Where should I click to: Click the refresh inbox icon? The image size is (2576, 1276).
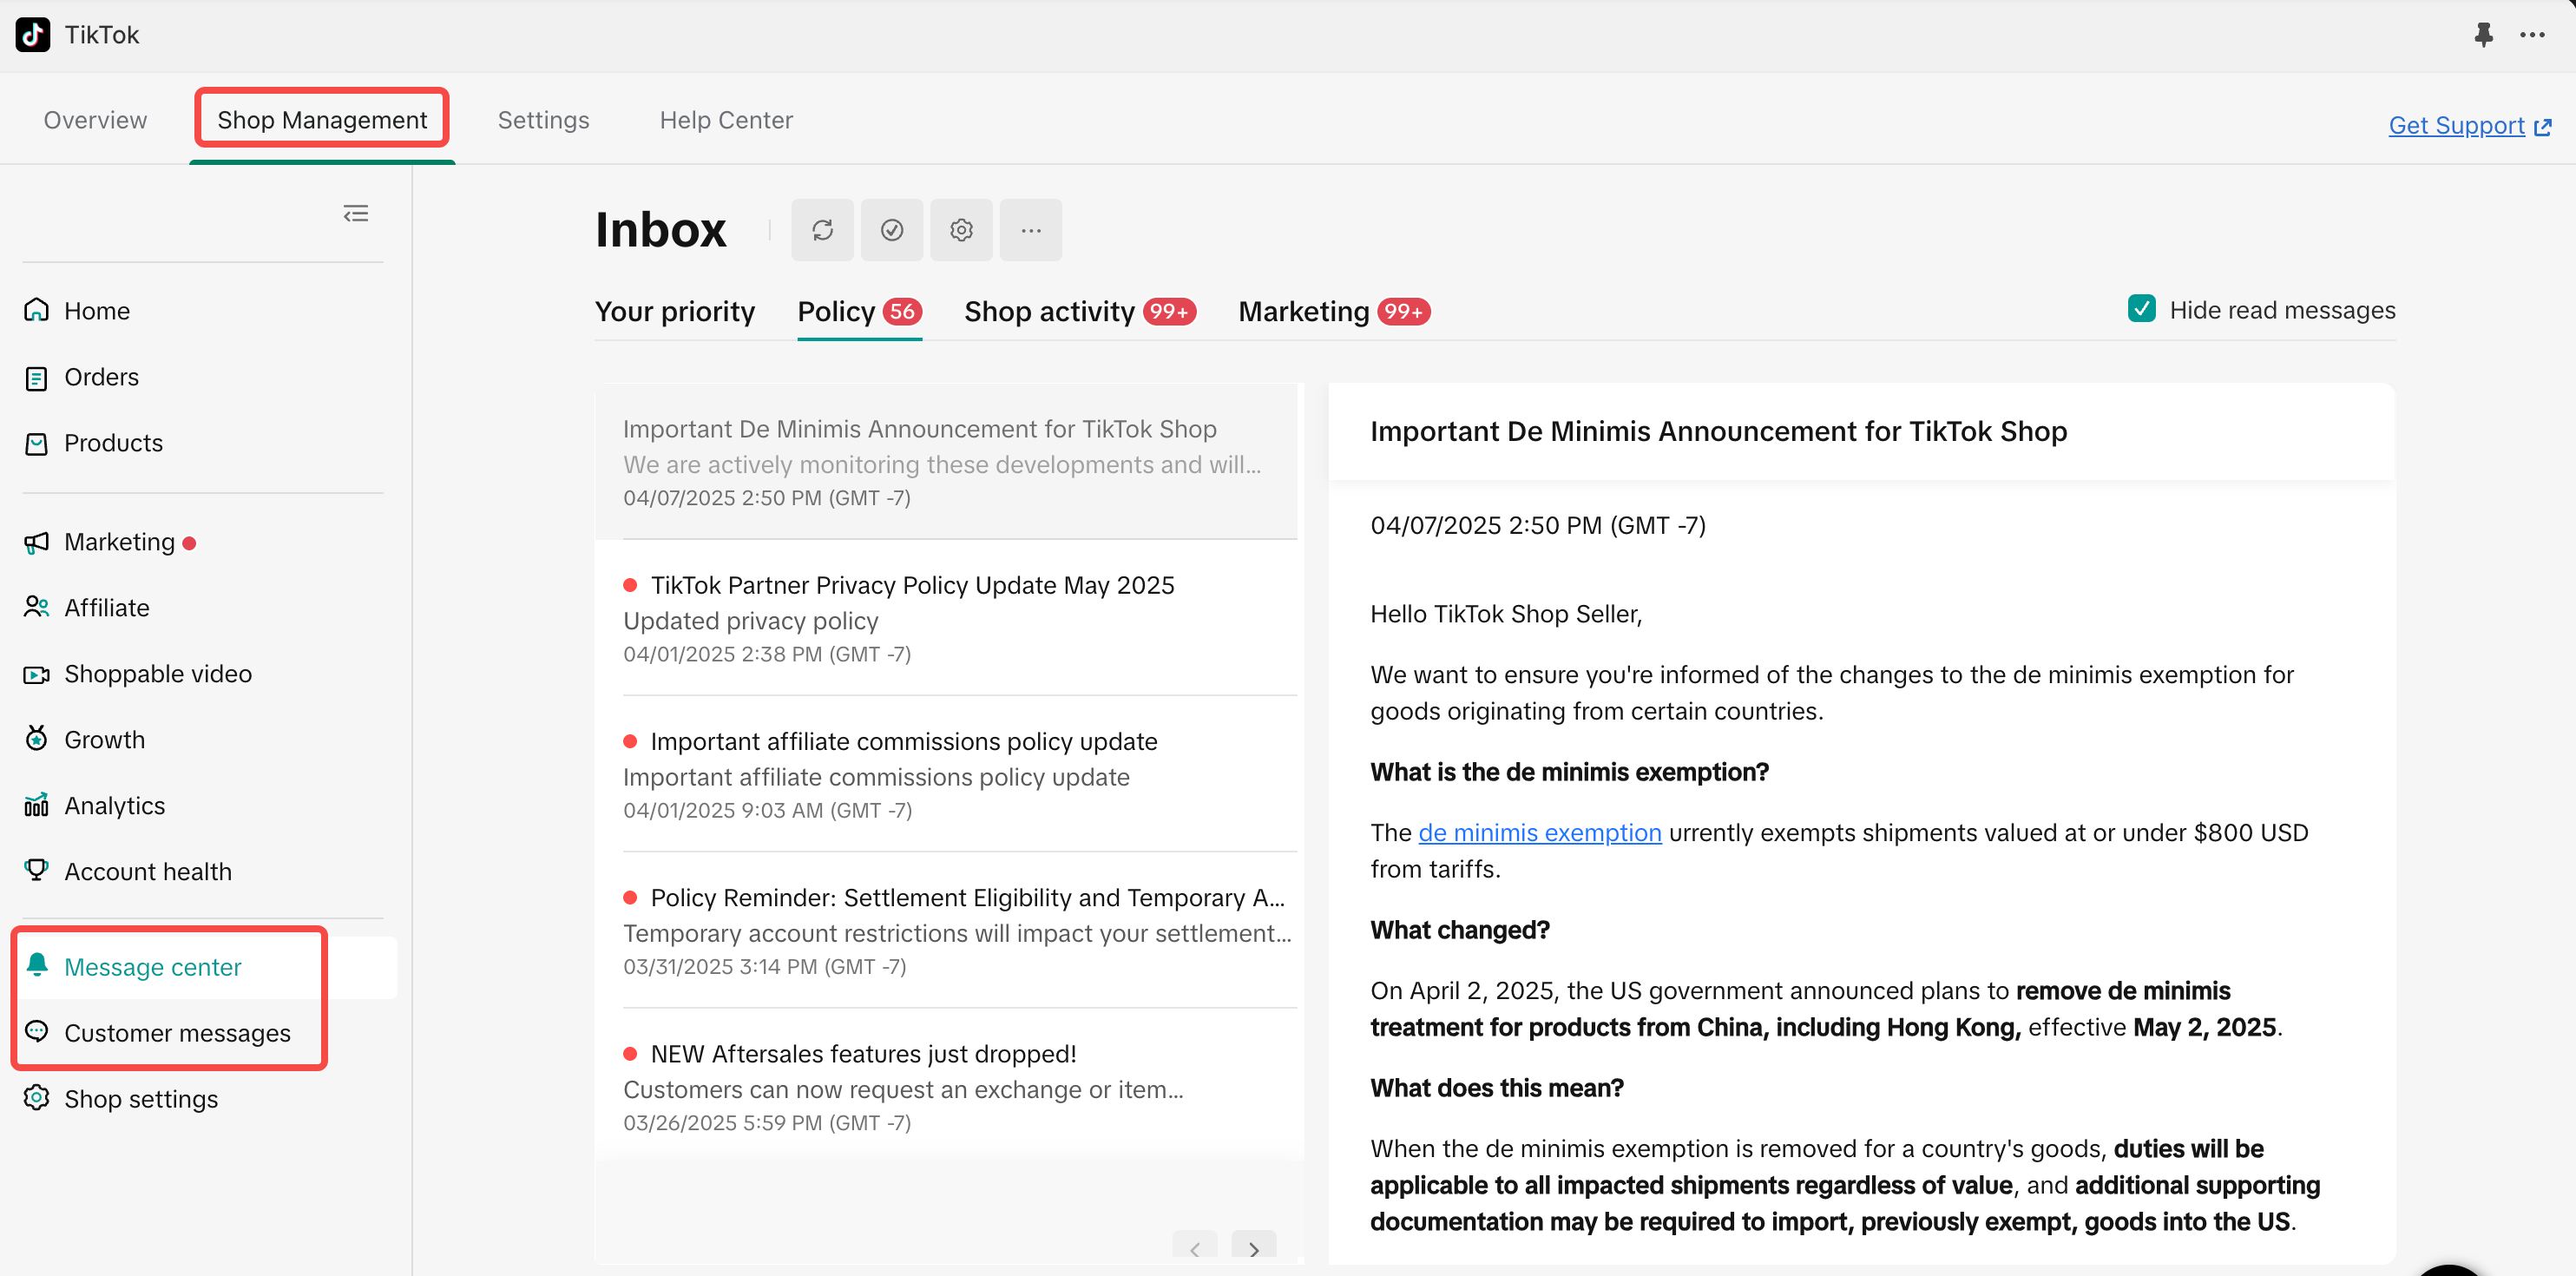tap(822, 230)
